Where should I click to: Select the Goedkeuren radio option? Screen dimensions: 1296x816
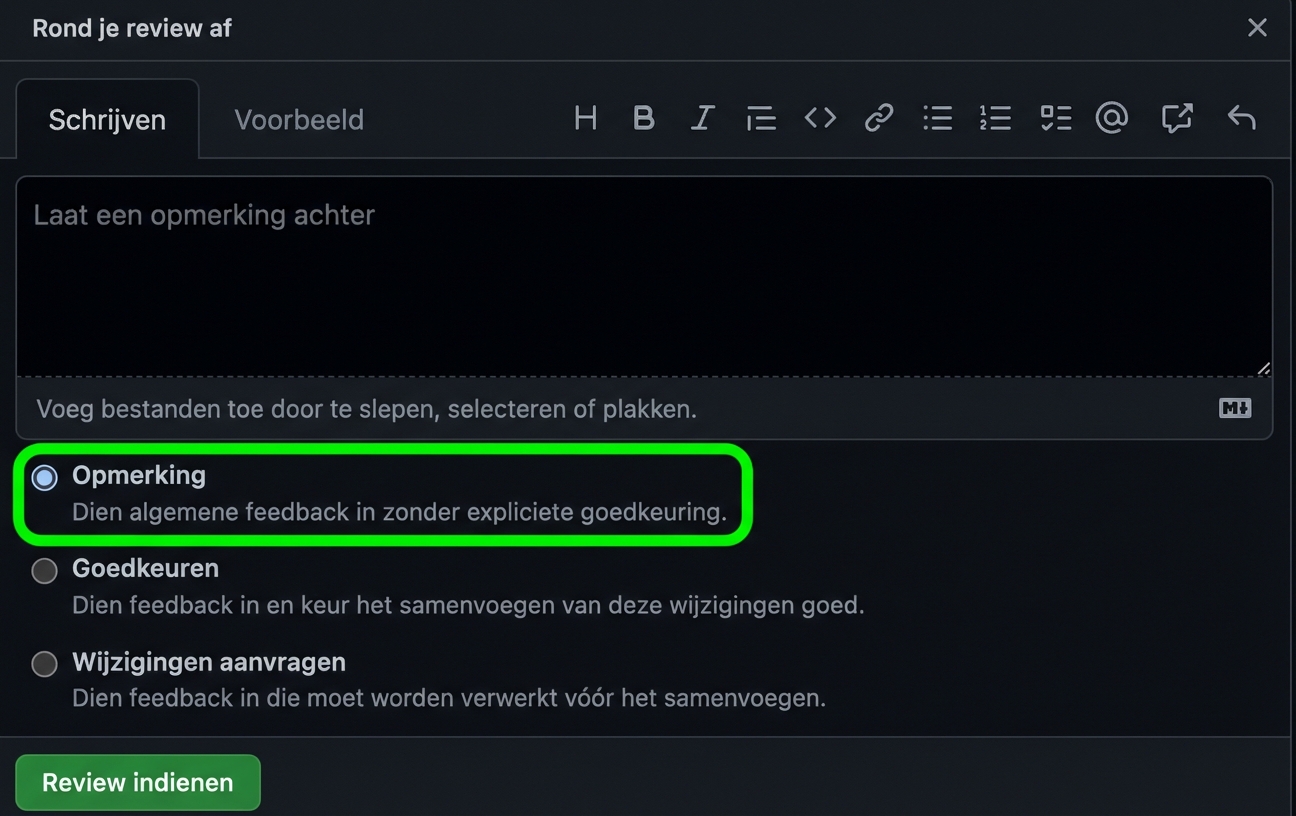tap(45, 571)
